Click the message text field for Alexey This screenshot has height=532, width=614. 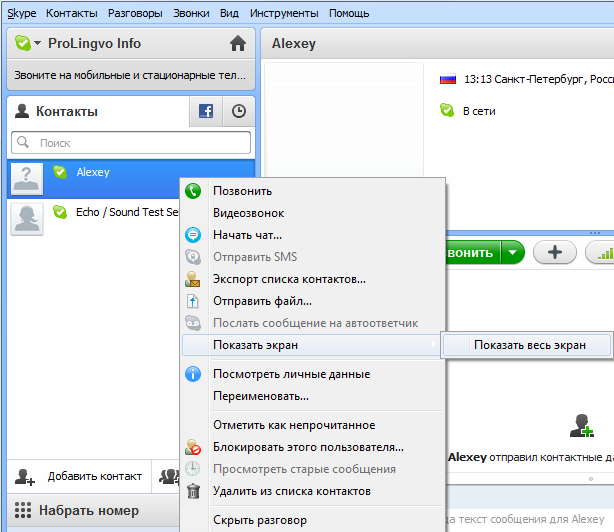click(x=529, y=519)
